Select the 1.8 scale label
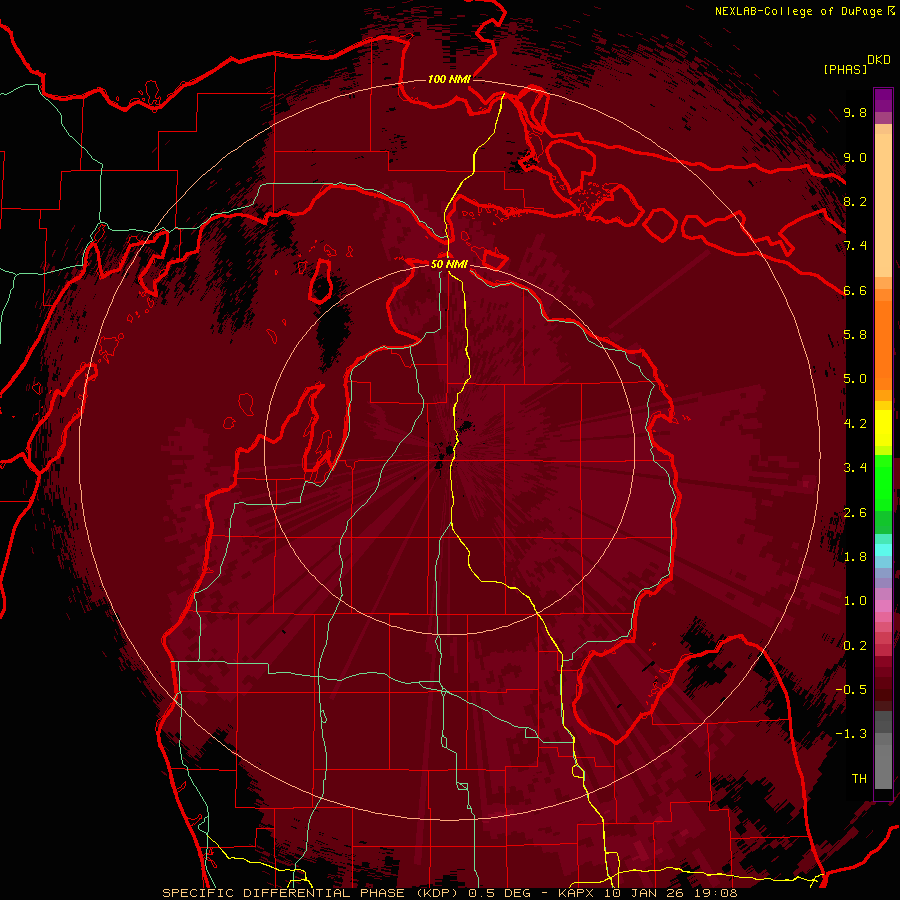 (855, 557)
